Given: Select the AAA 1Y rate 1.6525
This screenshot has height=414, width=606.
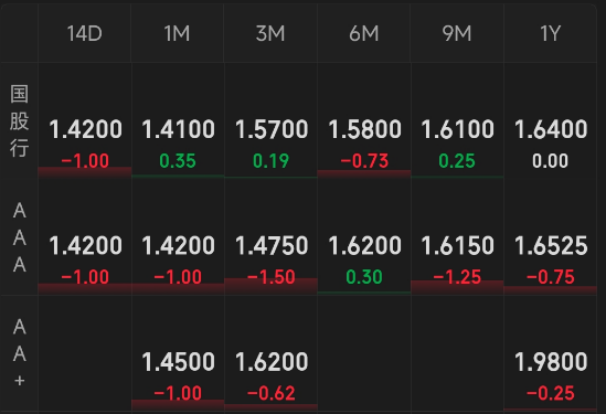Looking at the screenshot, I should pyautogui.click(x=551, y=246).
